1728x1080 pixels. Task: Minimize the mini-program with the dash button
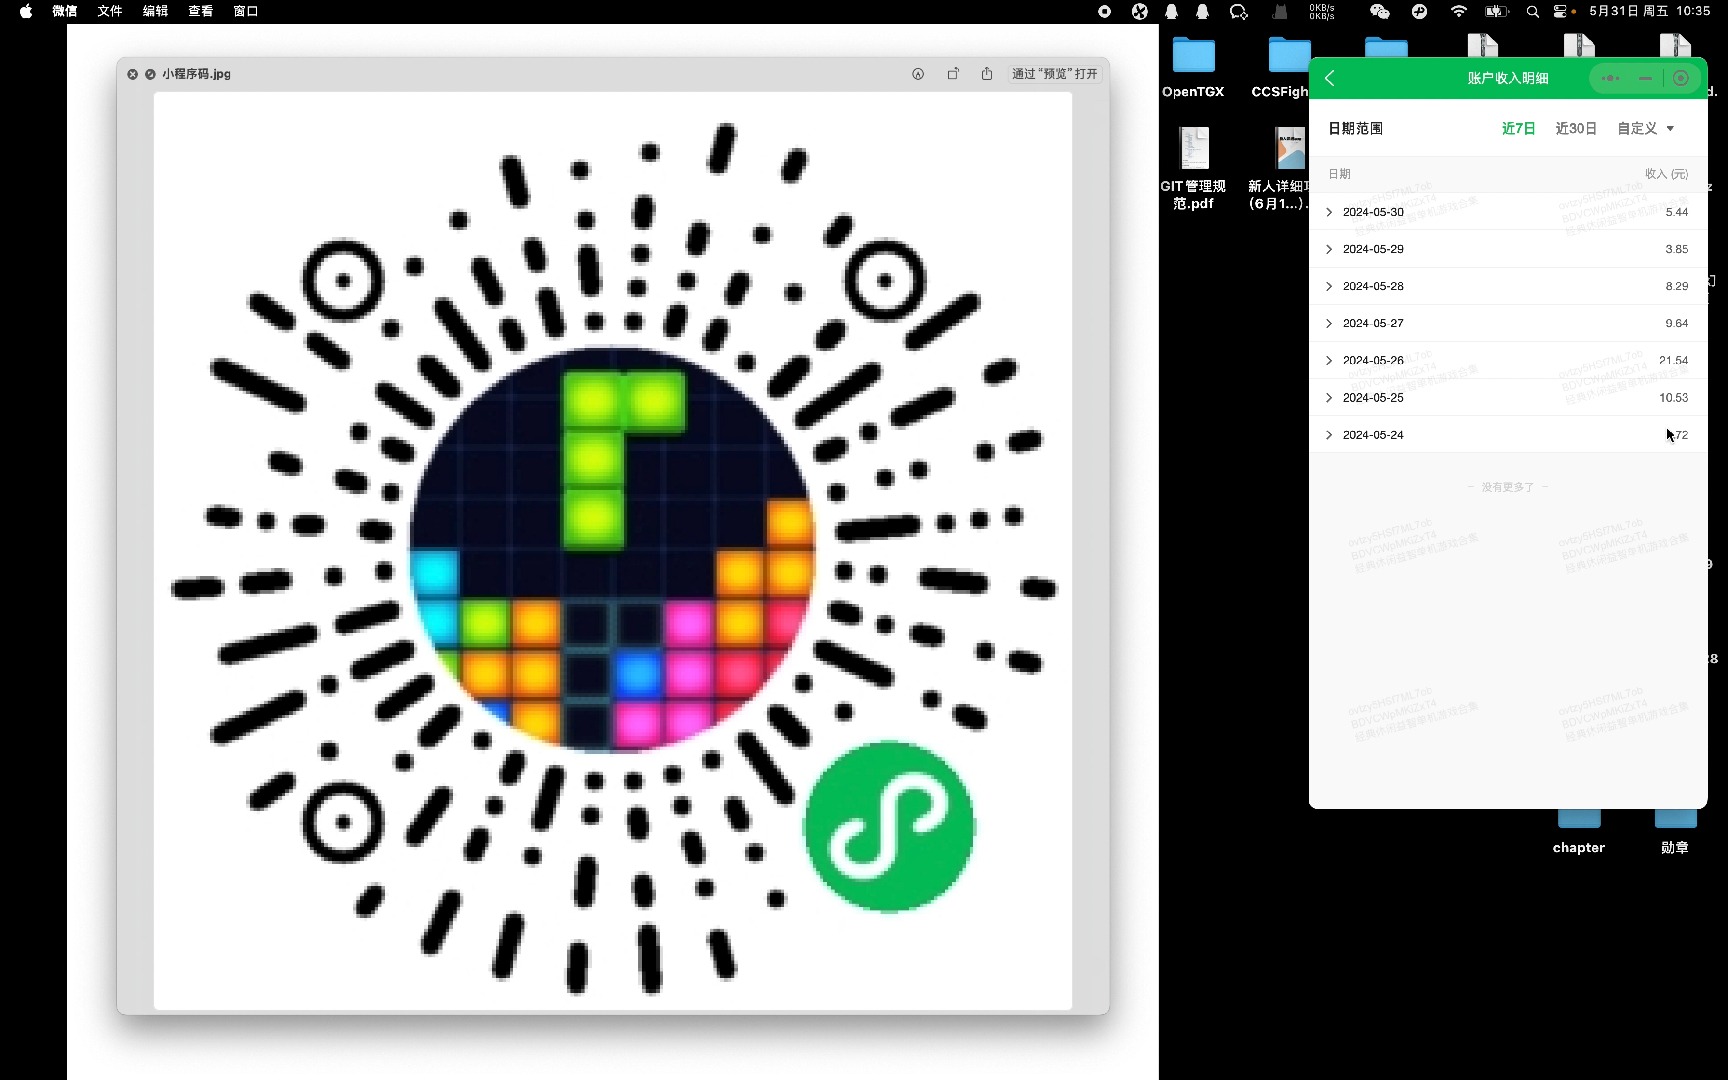(x=1645, y=78)
